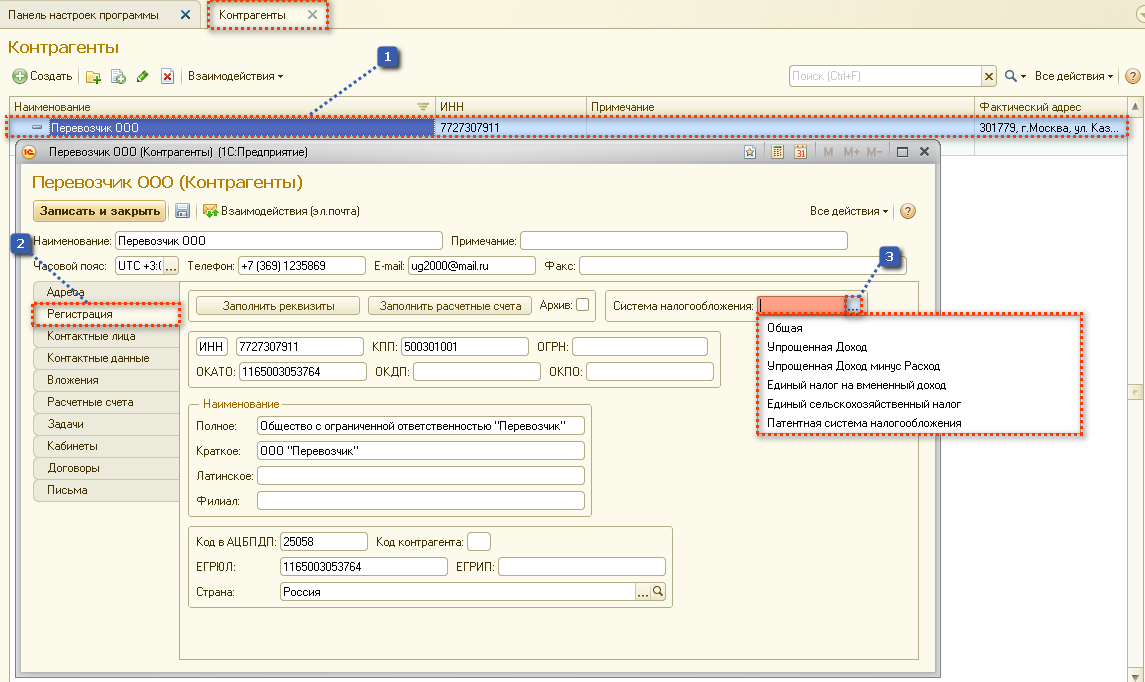Select Упрощенная Доход from tax system list
1145x682 pixels.
coord(816,347)
